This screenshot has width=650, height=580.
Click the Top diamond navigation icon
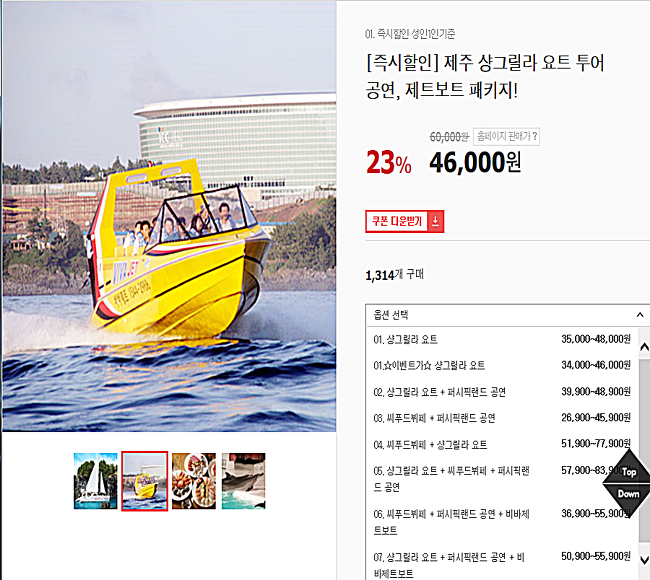(629, 467)
